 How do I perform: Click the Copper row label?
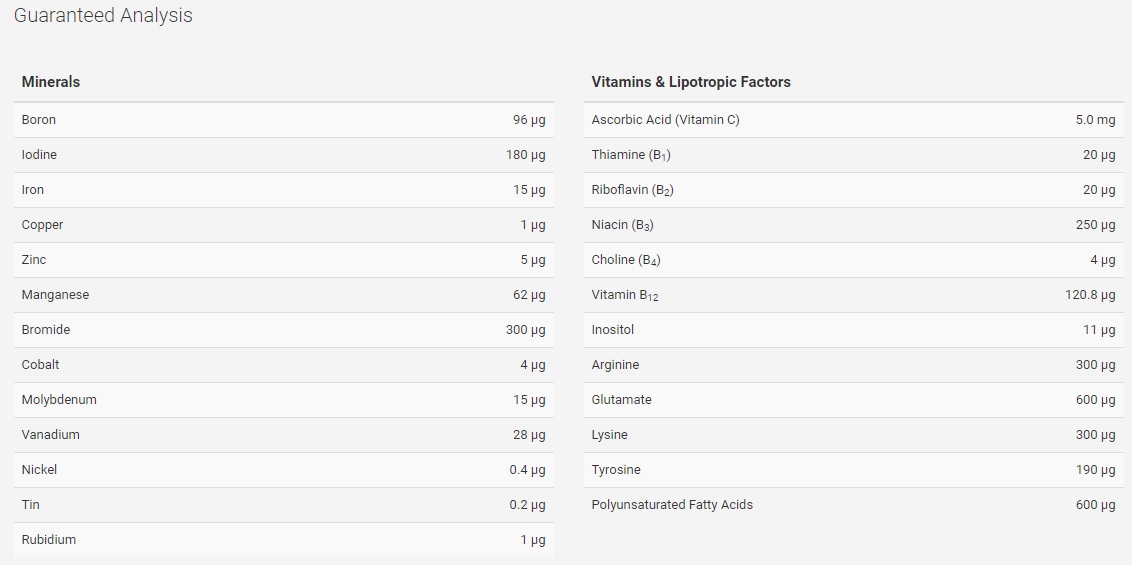click(x=42, y=225)
